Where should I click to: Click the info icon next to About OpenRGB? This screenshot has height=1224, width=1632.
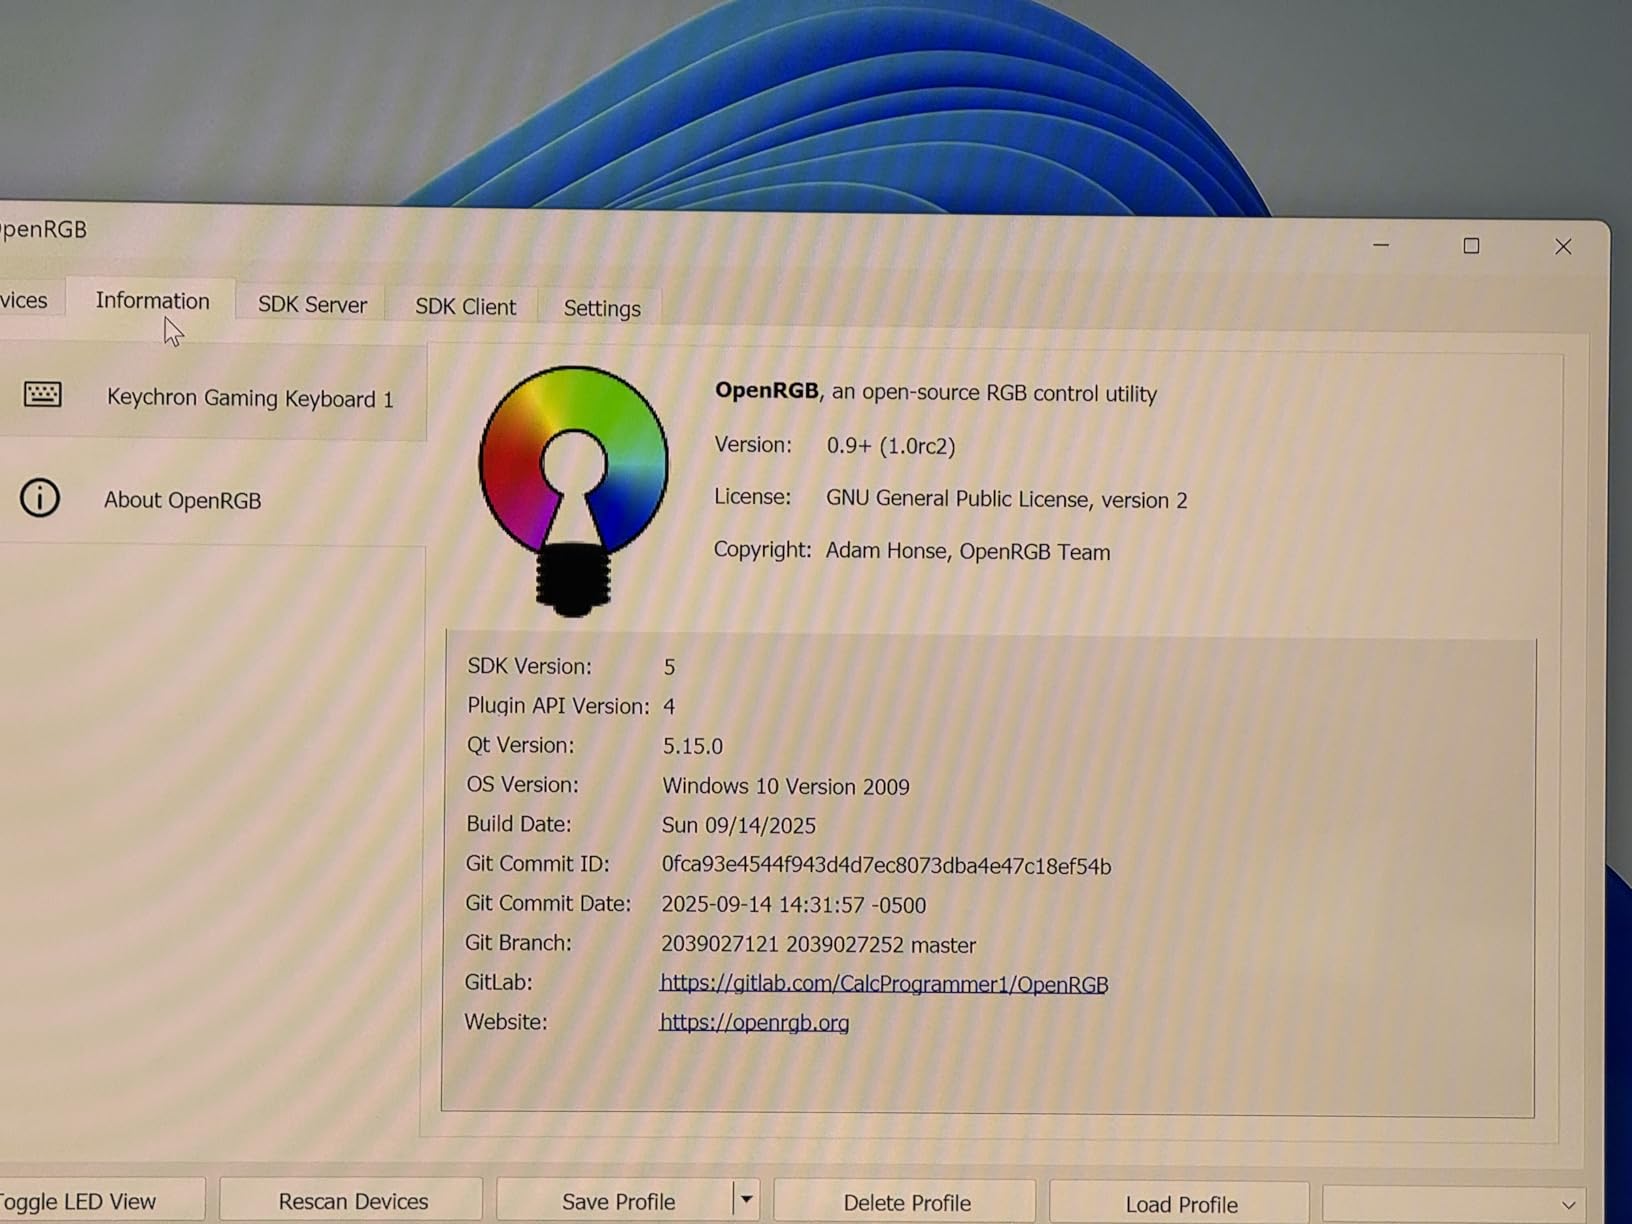[x=40, y=498]
